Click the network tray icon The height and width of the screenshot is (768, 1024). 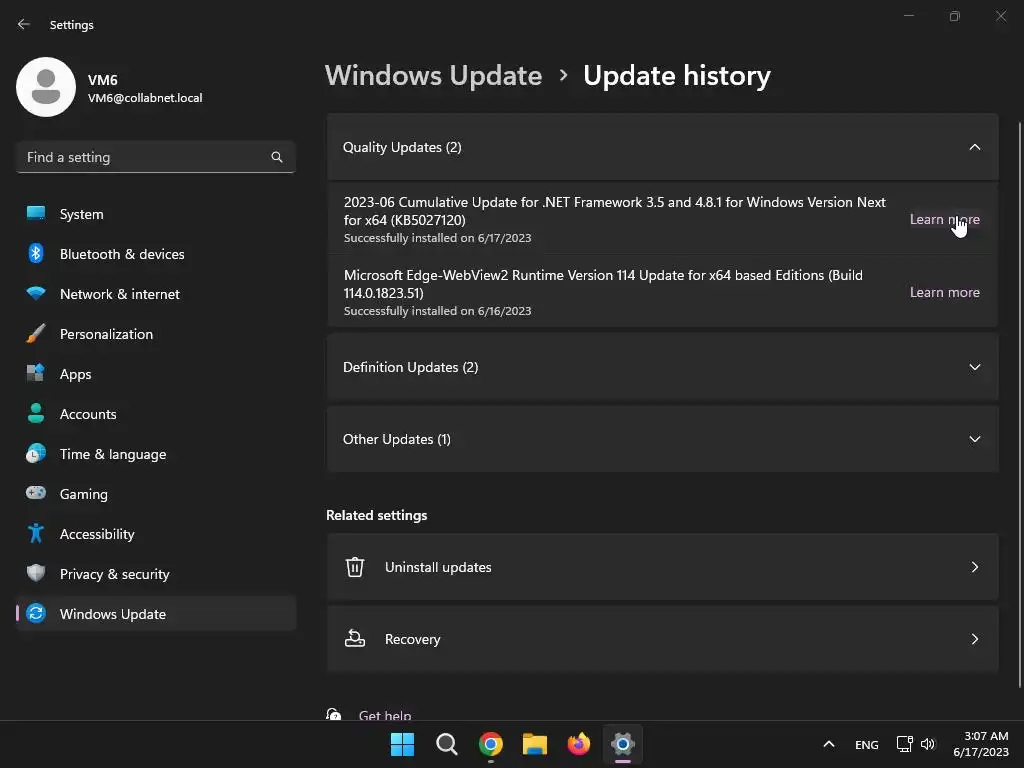(x=904, y=744)
